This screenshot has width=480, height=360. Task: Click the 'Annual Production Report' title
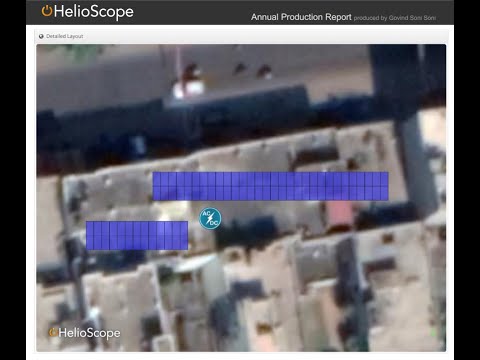click(301, 17)
